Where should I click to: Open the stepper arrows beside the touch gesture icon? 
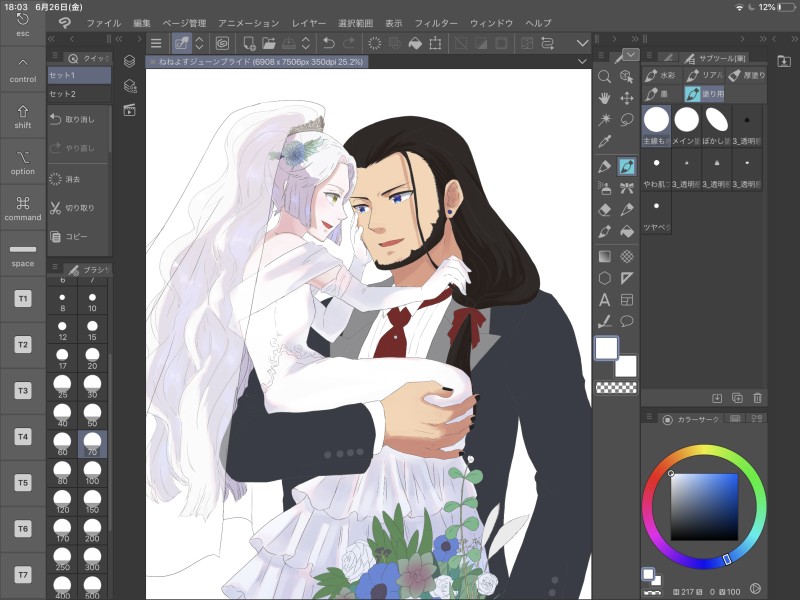199,43
